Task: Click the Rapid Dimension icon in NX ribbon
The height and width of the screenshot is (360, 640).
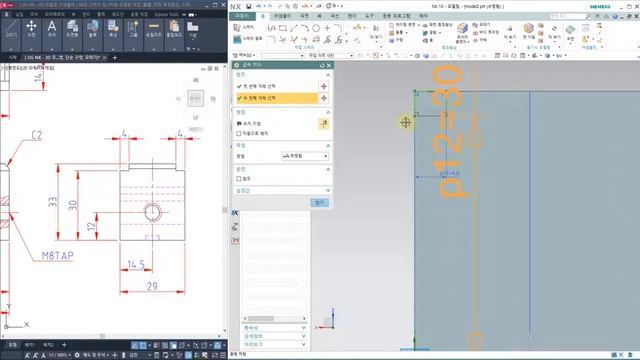Action: coord(357,27)
